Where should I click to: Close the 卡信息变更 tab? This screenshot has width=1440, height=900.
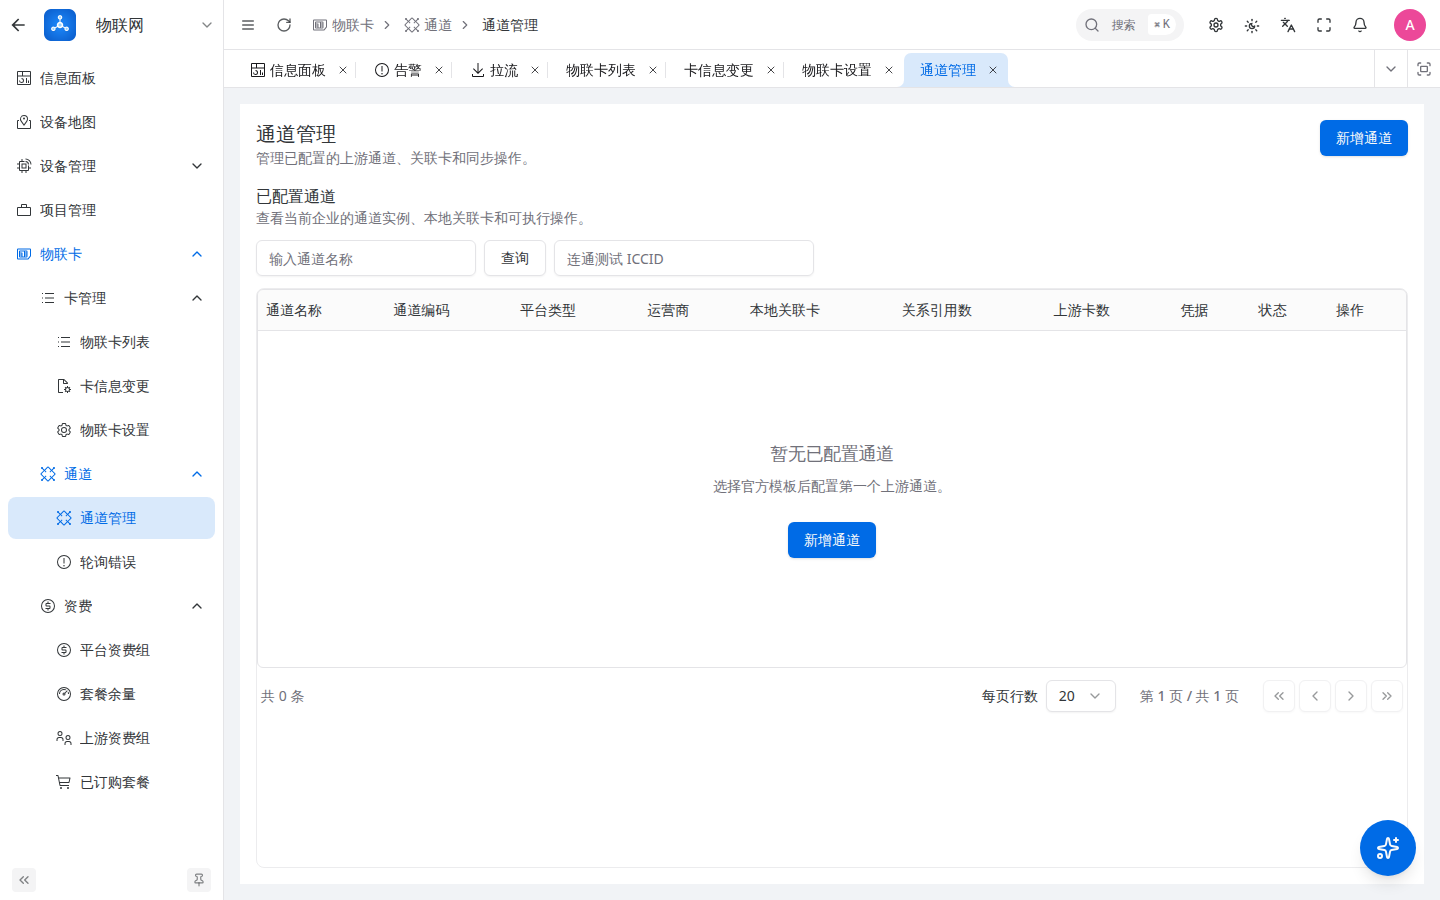(771, 70)
